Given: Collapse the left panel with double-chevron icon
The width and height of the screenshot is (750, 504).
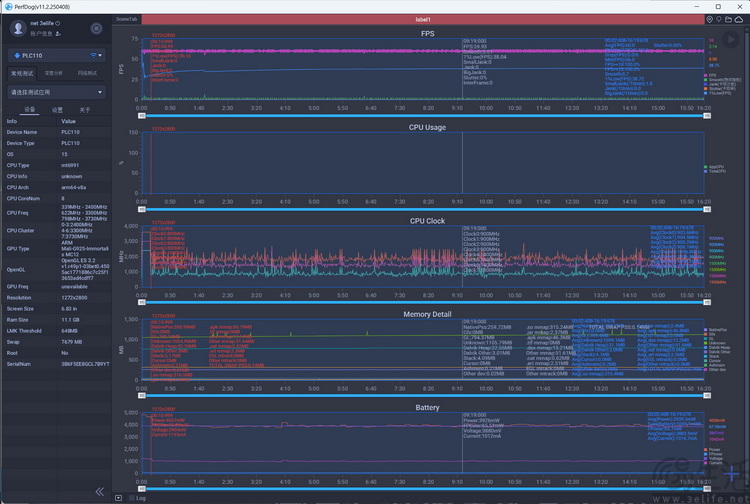Looking at the screenshot, I should (x=99, y=492).
